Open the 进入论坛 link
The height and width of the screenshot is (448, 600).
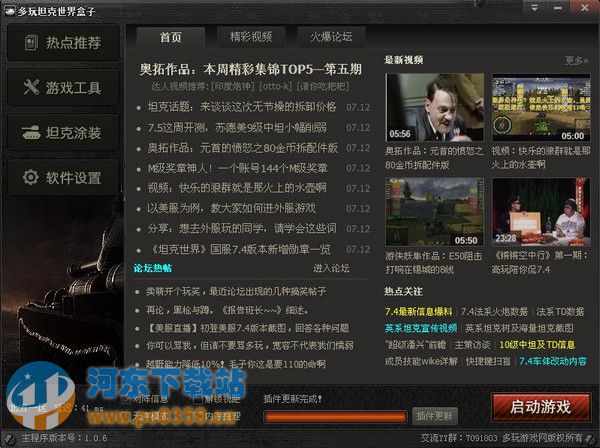331,268
